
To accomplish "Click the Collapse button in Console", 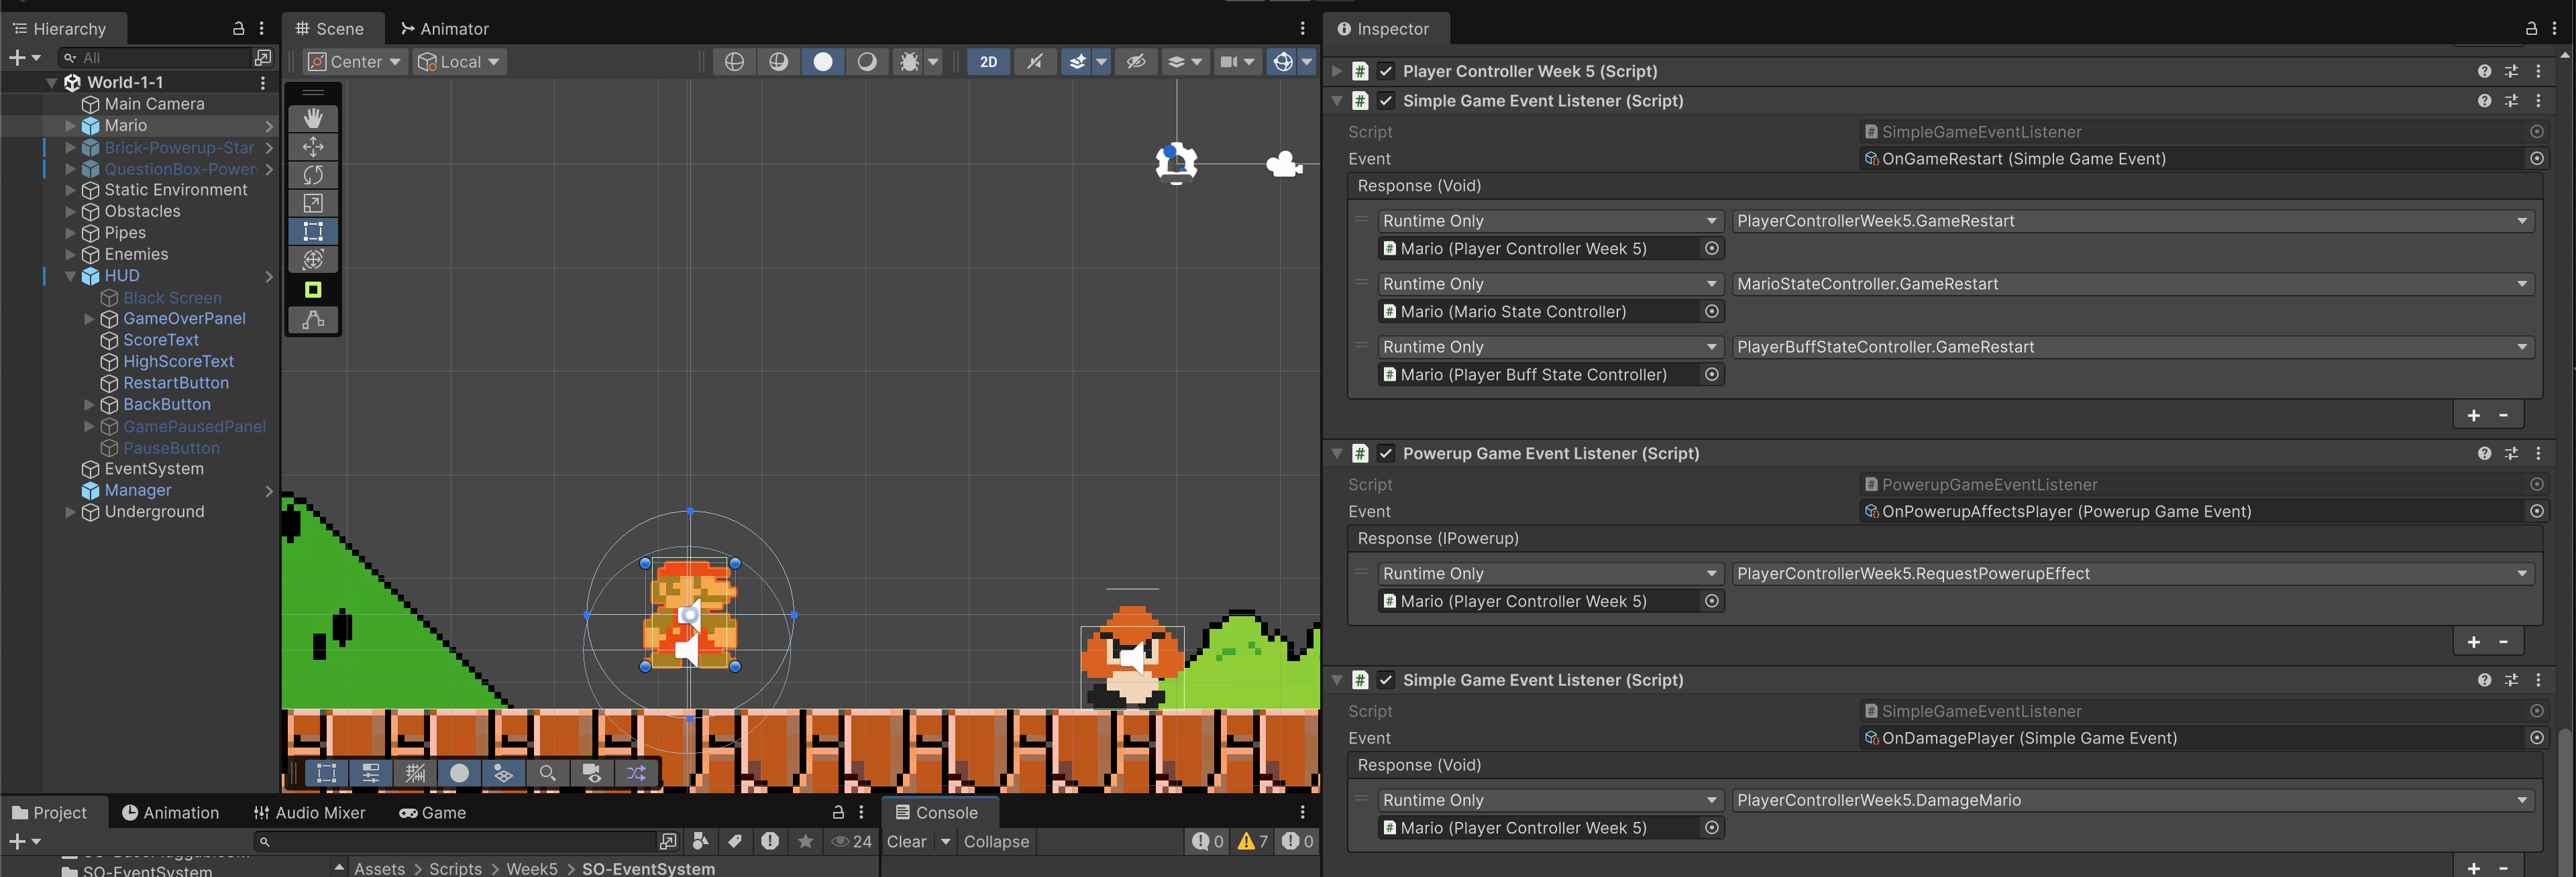I will point(995,841).
